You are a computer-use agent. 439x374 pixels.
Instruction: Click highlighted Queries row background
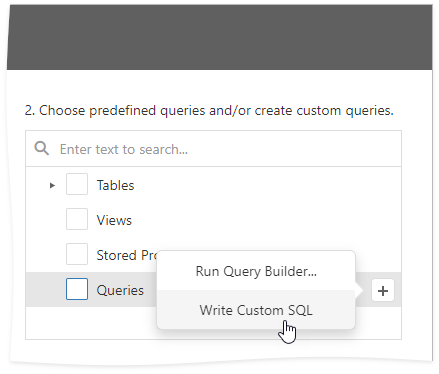coord(213,289)
